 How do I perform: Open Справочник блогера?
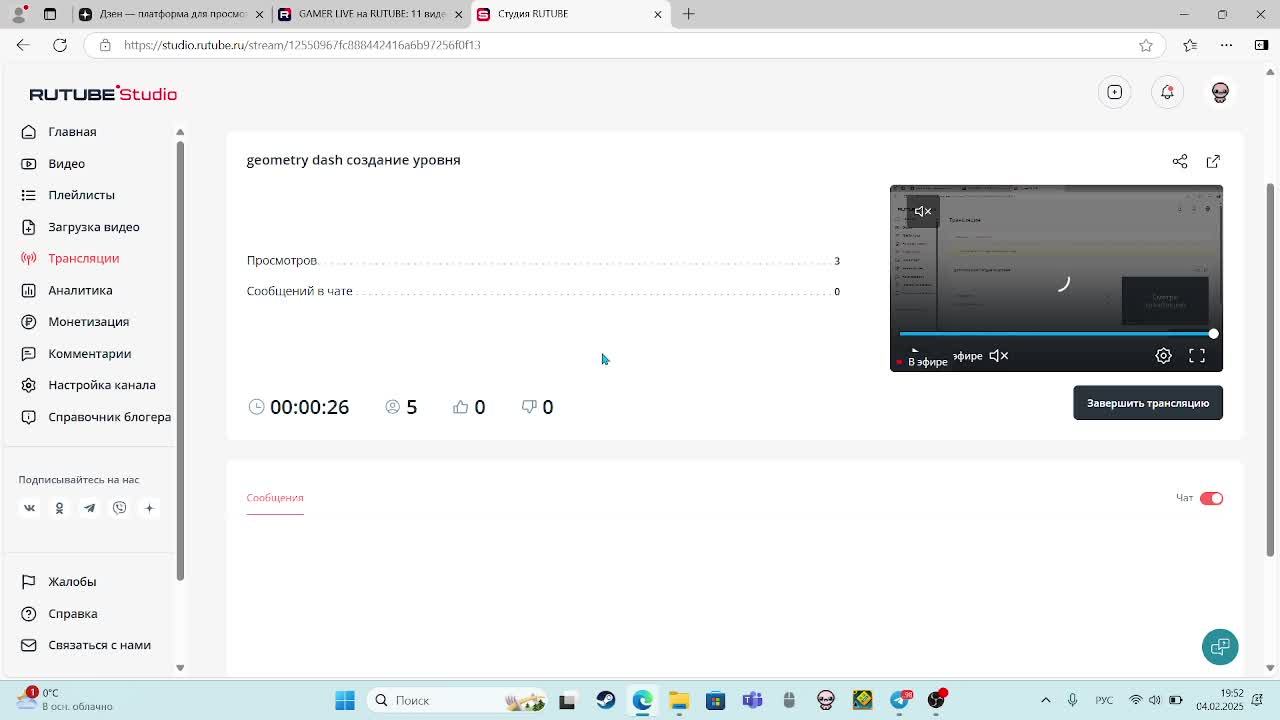(109, 417)
